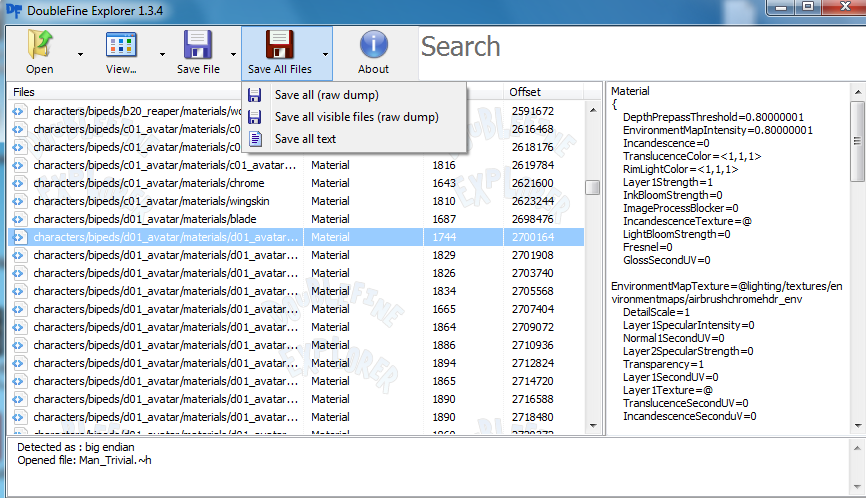The height and width of the screenshot is (498, 866).
Task: Click file icon of row with offset 2707404
Action: click(x=19, y=309)
